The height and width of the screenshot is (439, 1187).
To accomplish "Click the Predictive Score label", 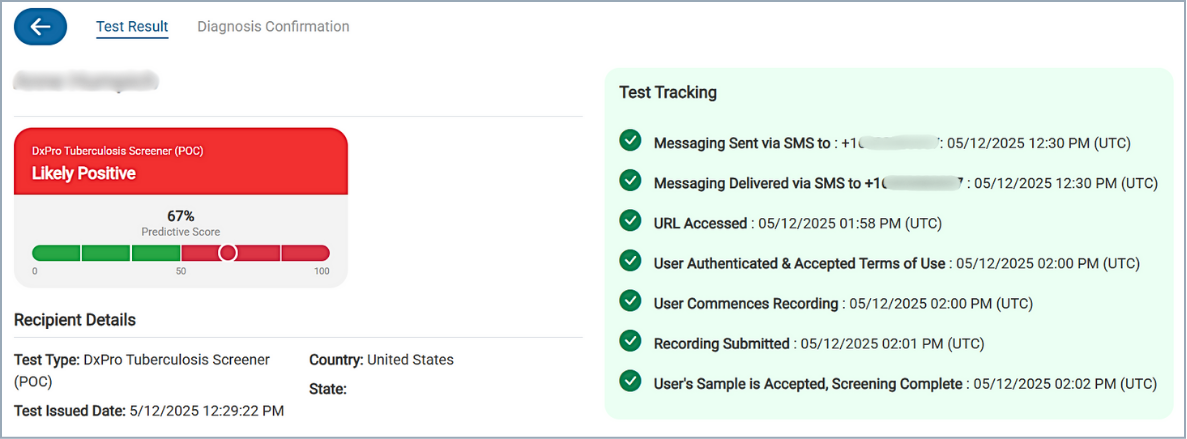I will click(x=181, y=232).
